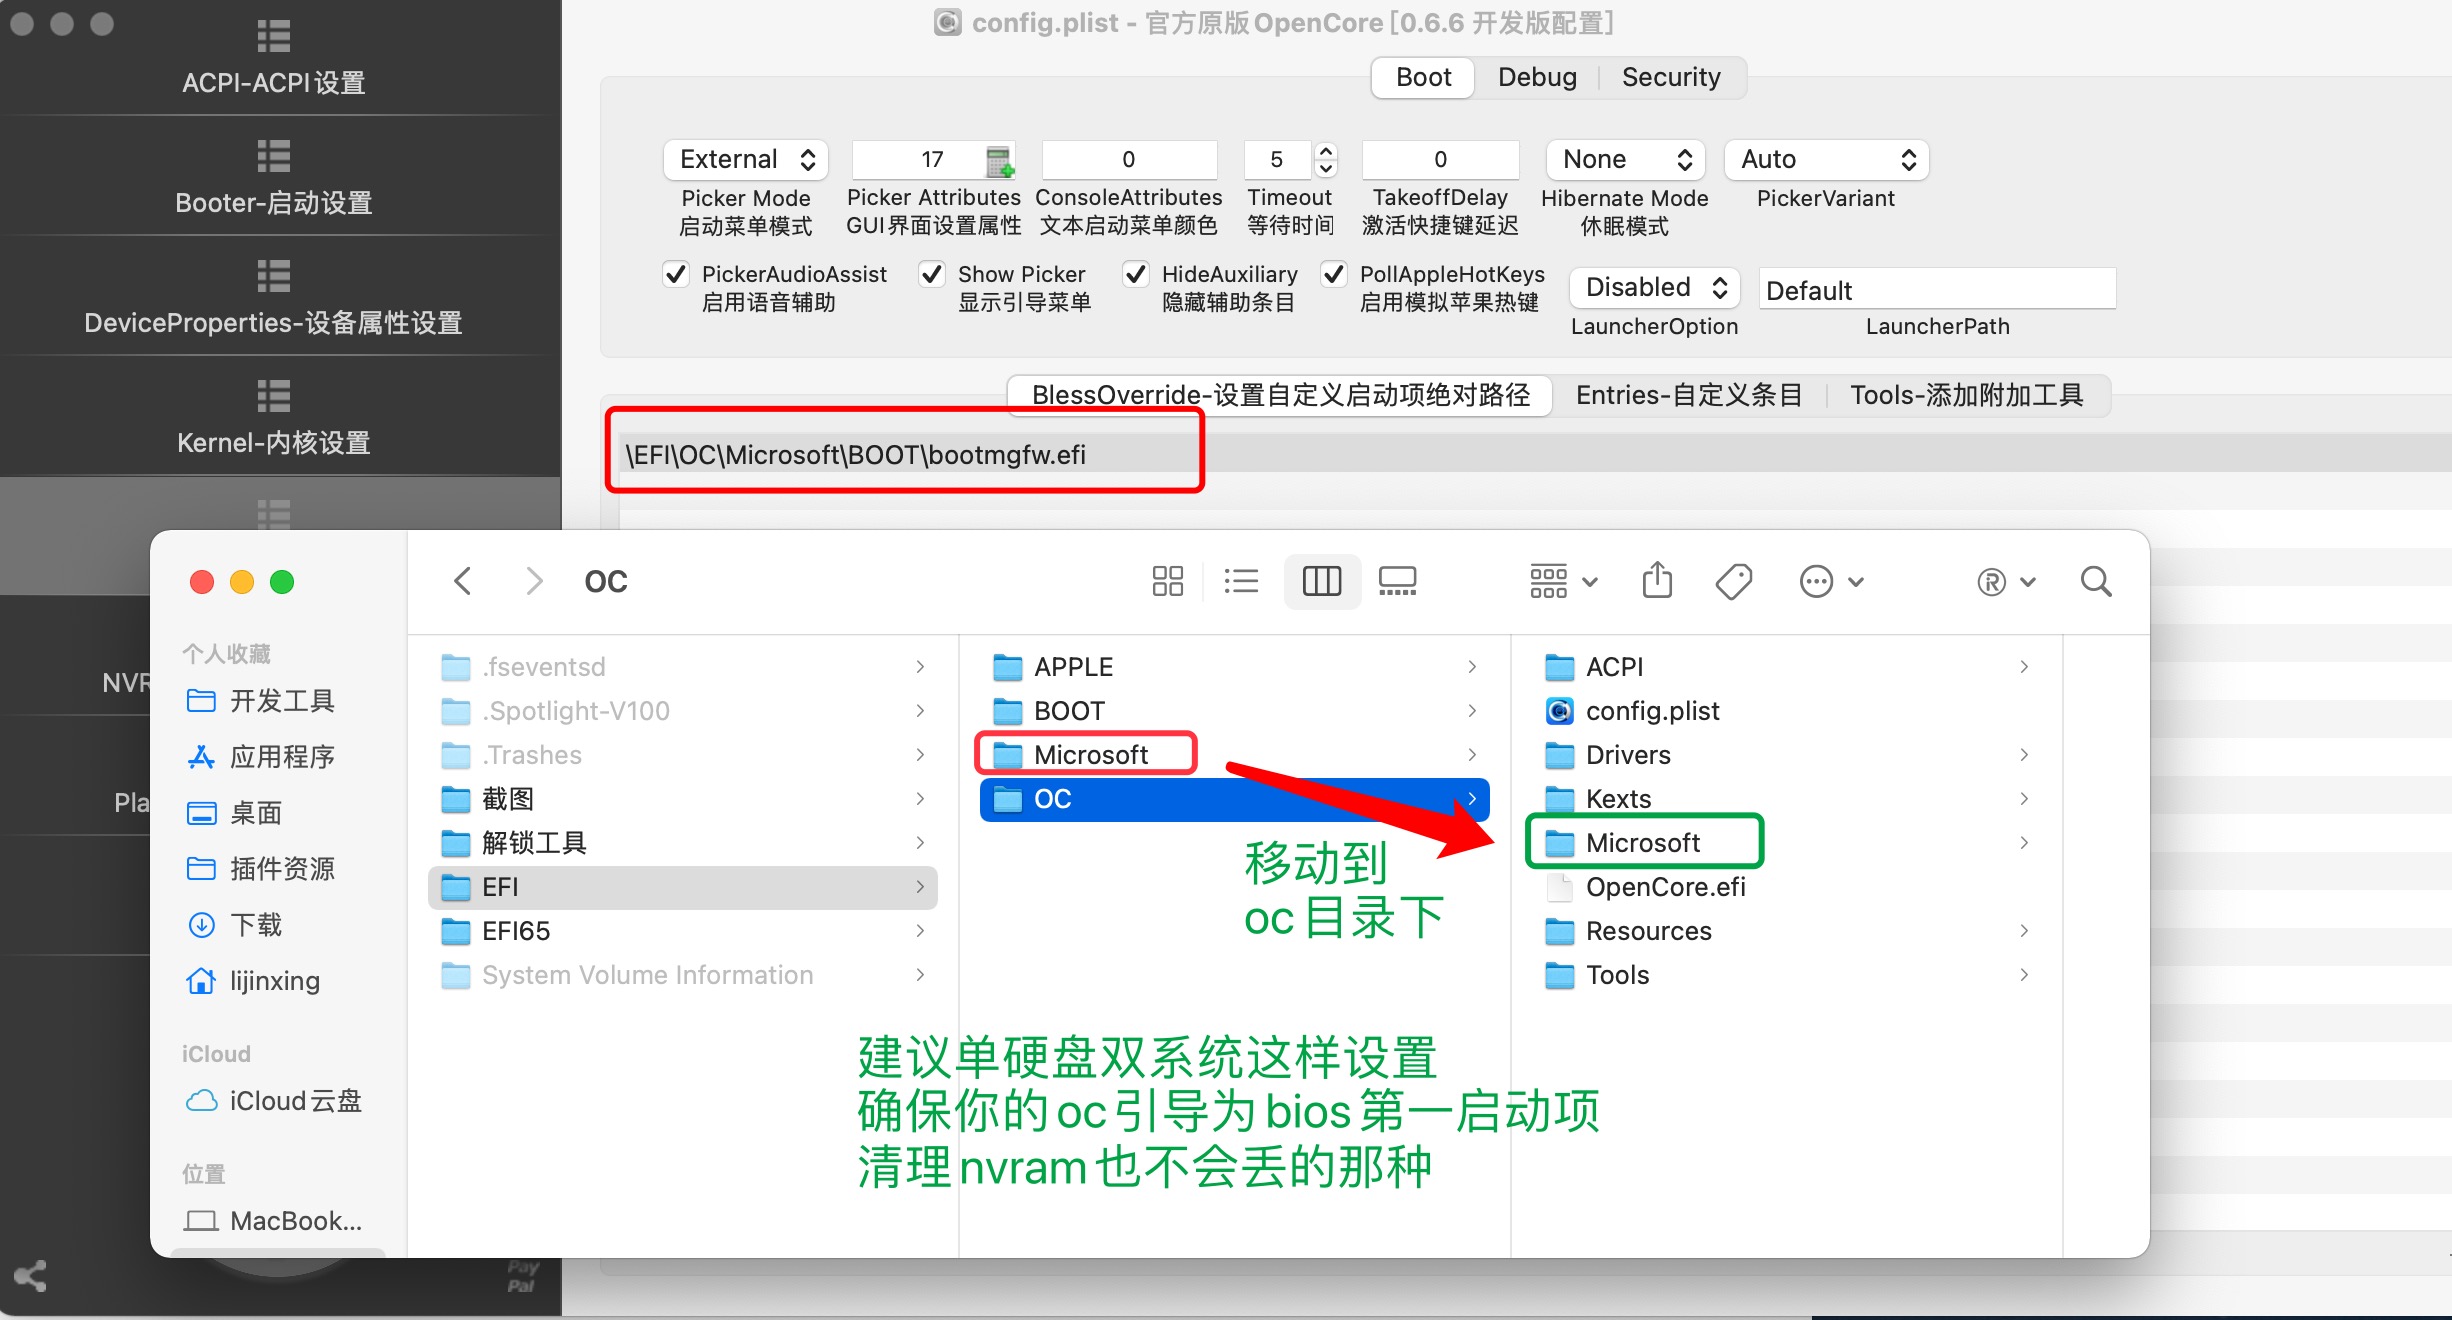The height and width of the screenshot is (1320, 2452).
Task: Open LauncherOption Disabled dropdown
Action: pos(1655,288)
